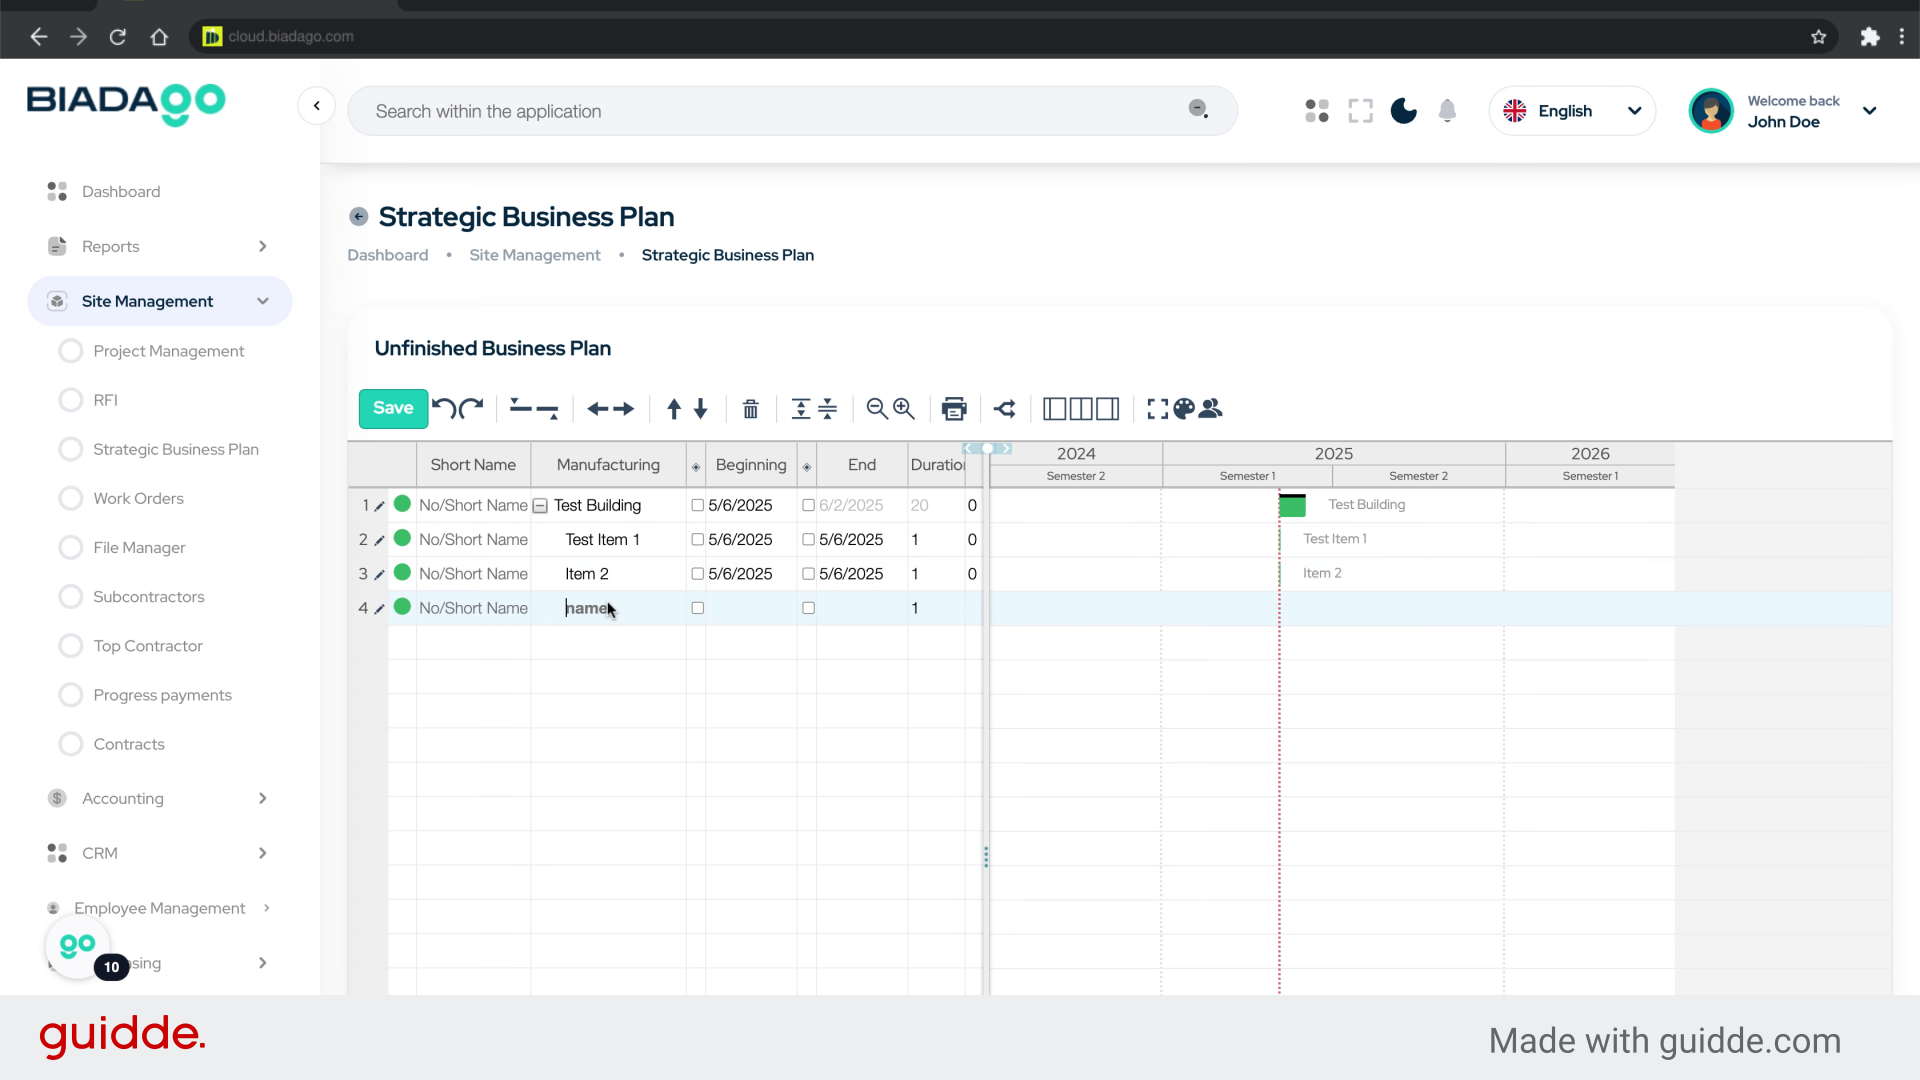1920x1080 pixels.
Task: Open Work Orders in sidebar
Action: click(138, 498)
